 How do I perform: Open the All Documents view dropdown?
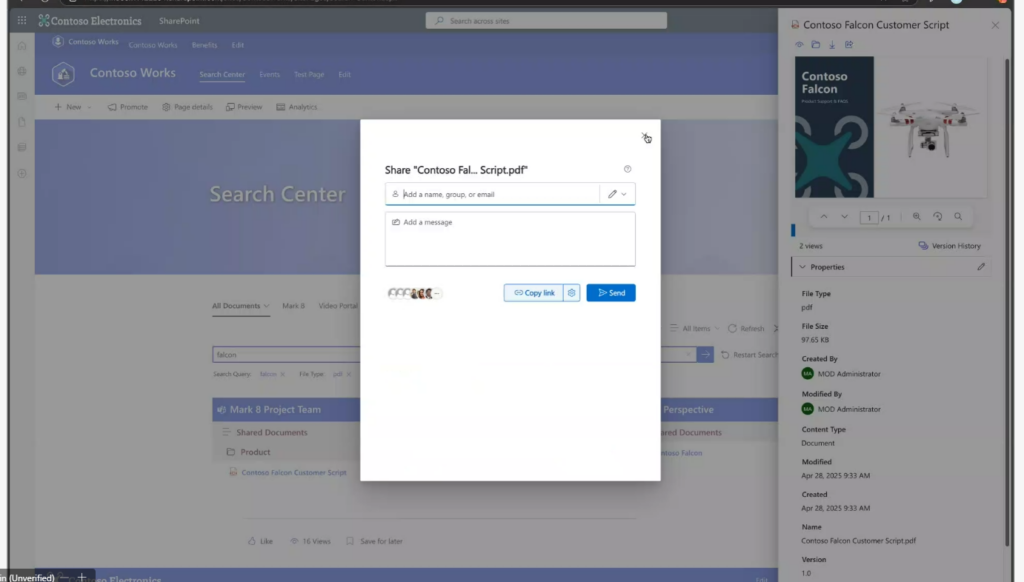(x=240, y=306)
